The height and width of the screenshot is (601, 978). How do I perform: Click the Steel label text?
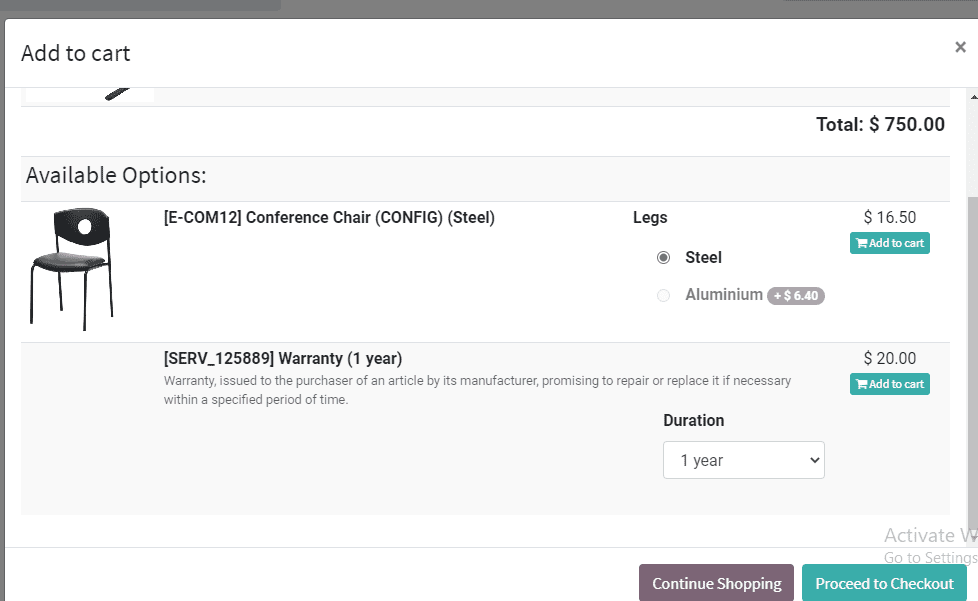[x=703, y=257]
